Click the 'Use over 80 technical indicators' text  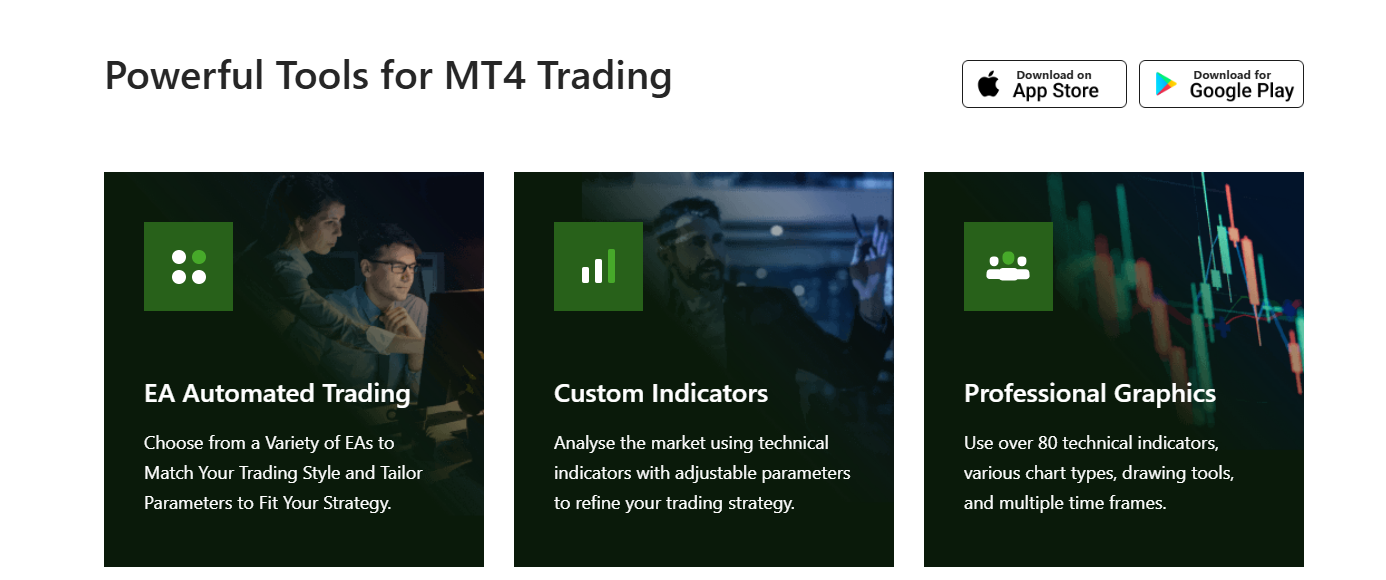[1091, 443]
